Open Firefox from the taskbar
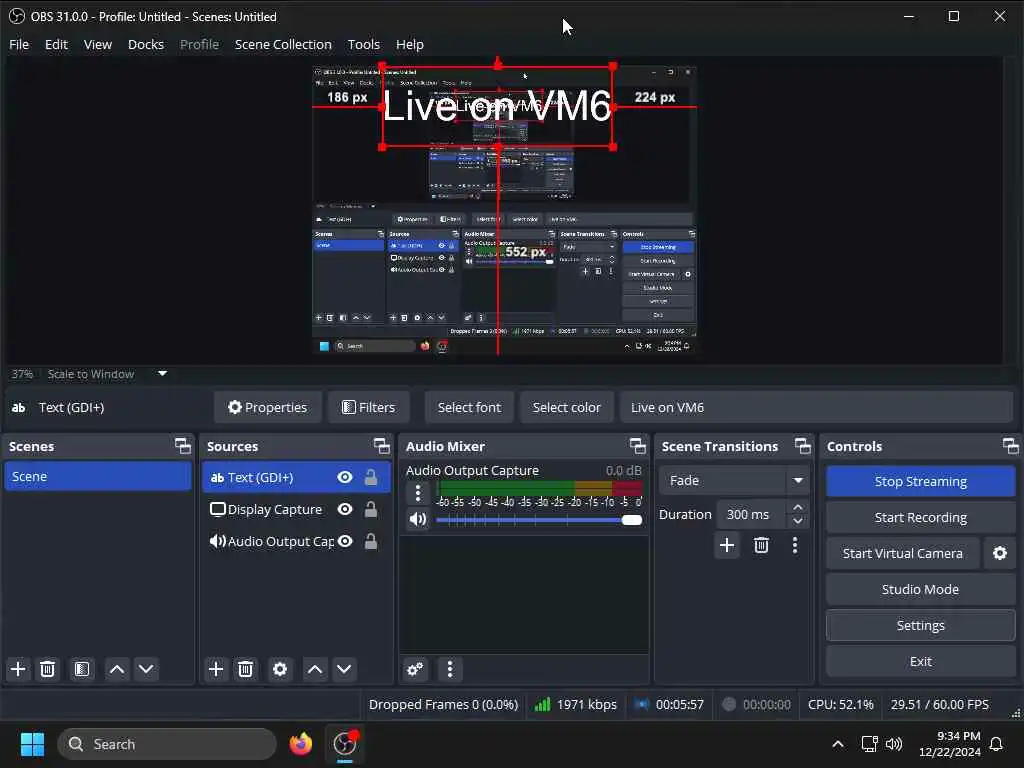1024x768 pixels. pyautogui.click(x=301, y=744)
